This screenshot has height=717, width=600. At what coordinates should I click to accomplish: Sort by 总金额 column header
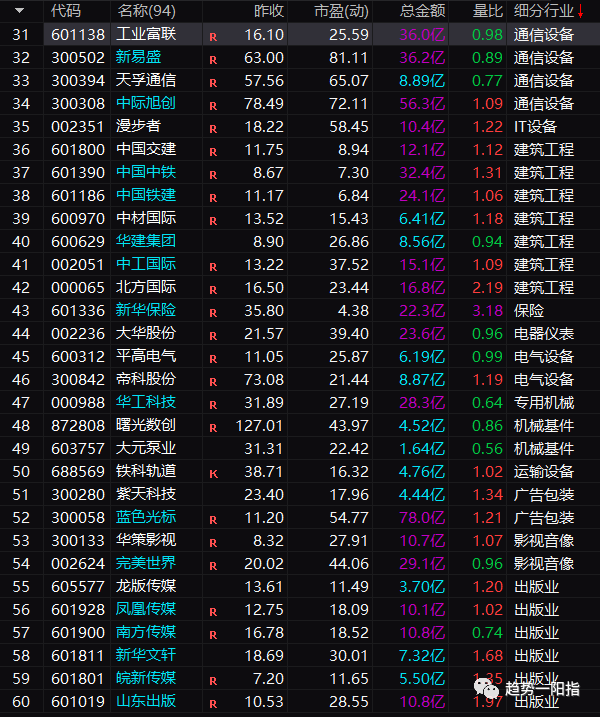423,11
